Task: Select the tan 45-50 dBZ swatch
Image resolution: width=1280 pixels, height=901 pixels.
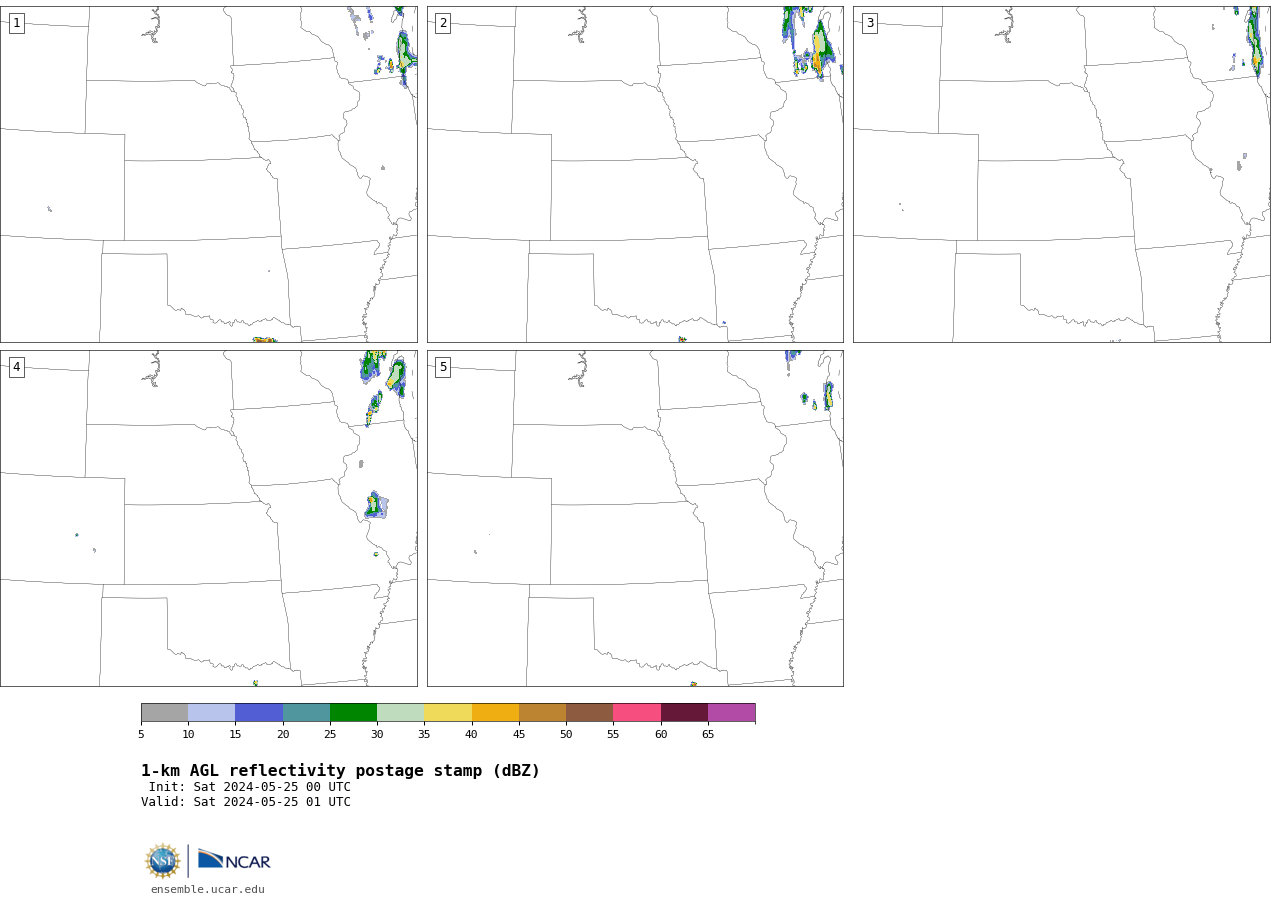Action: pos(542,712)
